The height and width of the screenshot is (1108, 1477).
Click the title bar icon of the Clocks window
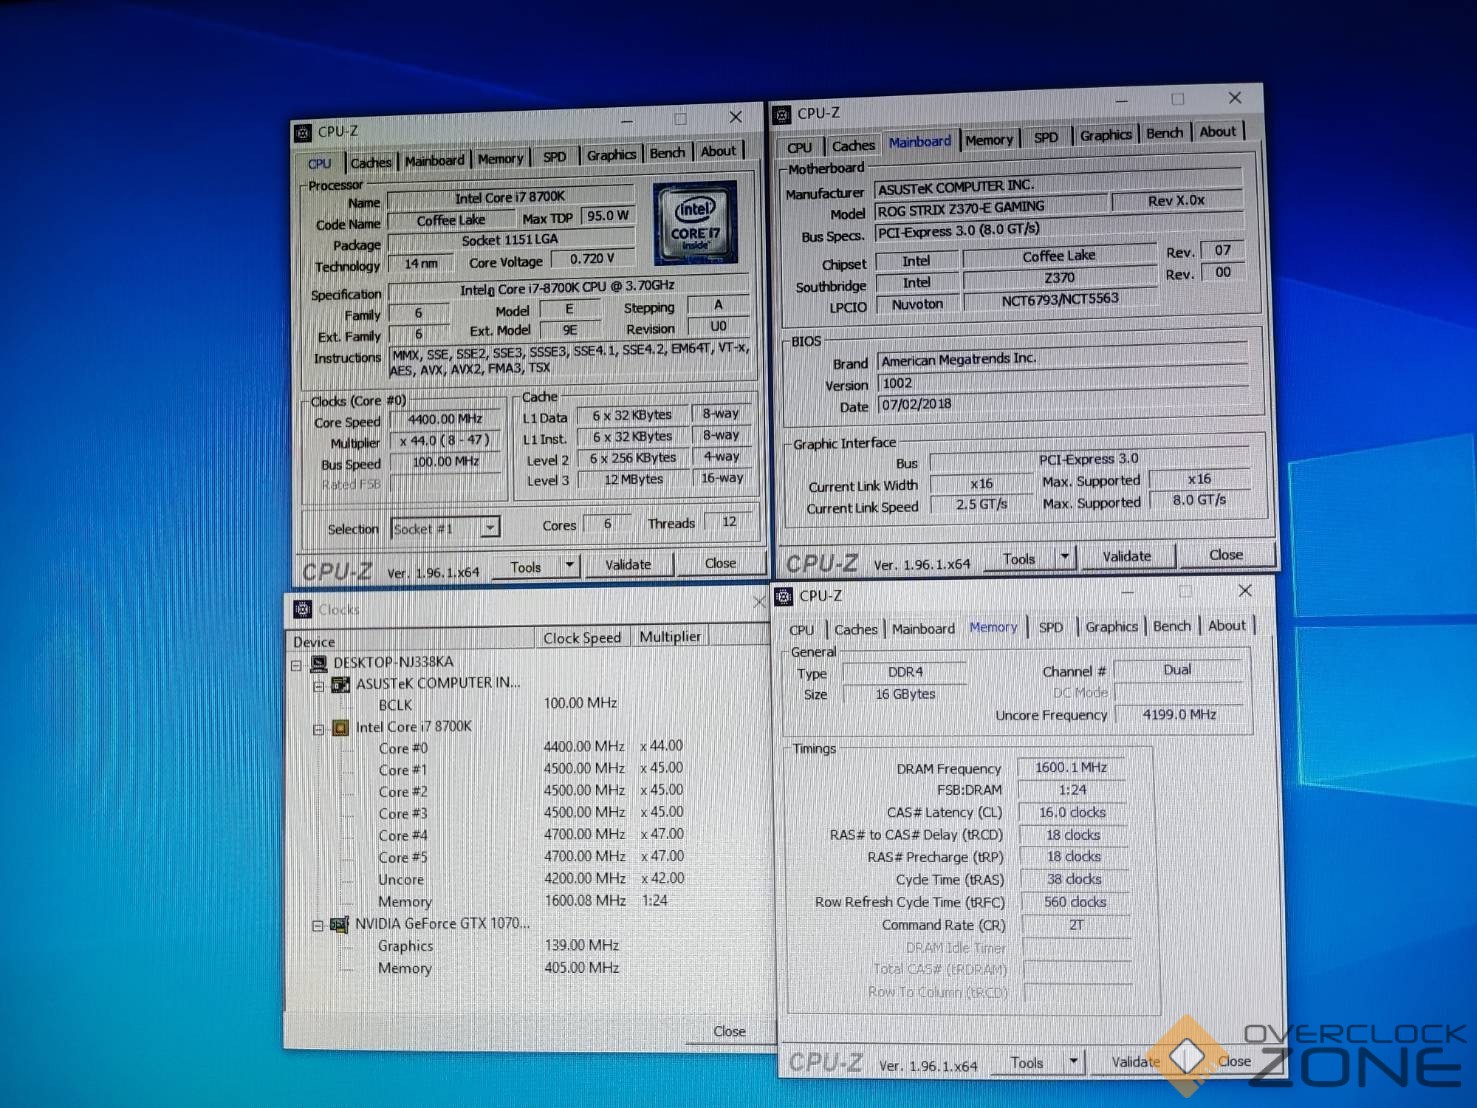[x=302, y=609]
